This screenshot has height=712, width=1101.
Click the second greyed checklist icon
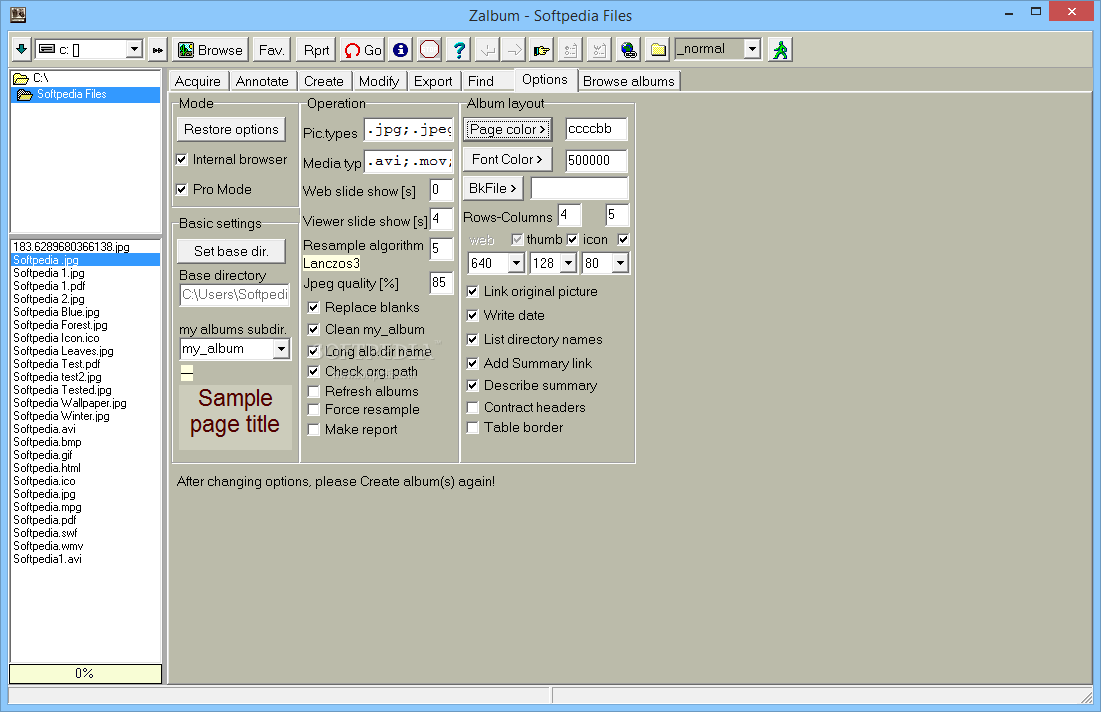point(599,50)
